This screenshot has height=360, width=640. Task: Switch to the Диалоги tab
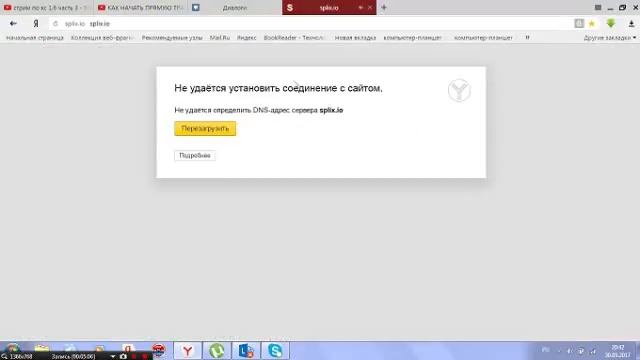coord(235,7)
